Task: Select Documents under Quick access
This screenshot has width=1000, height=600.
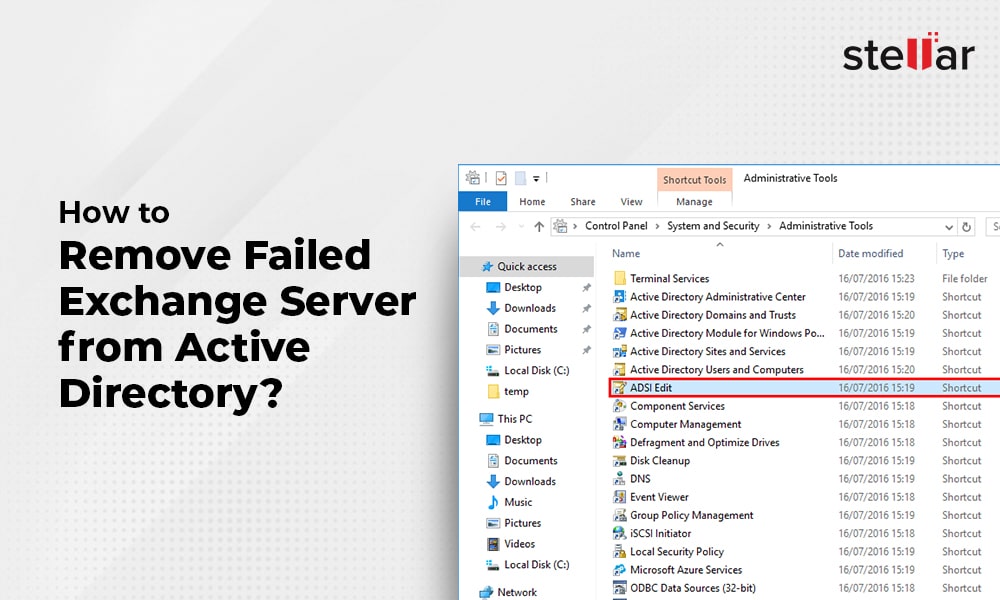Action: (x=531, y=329)
